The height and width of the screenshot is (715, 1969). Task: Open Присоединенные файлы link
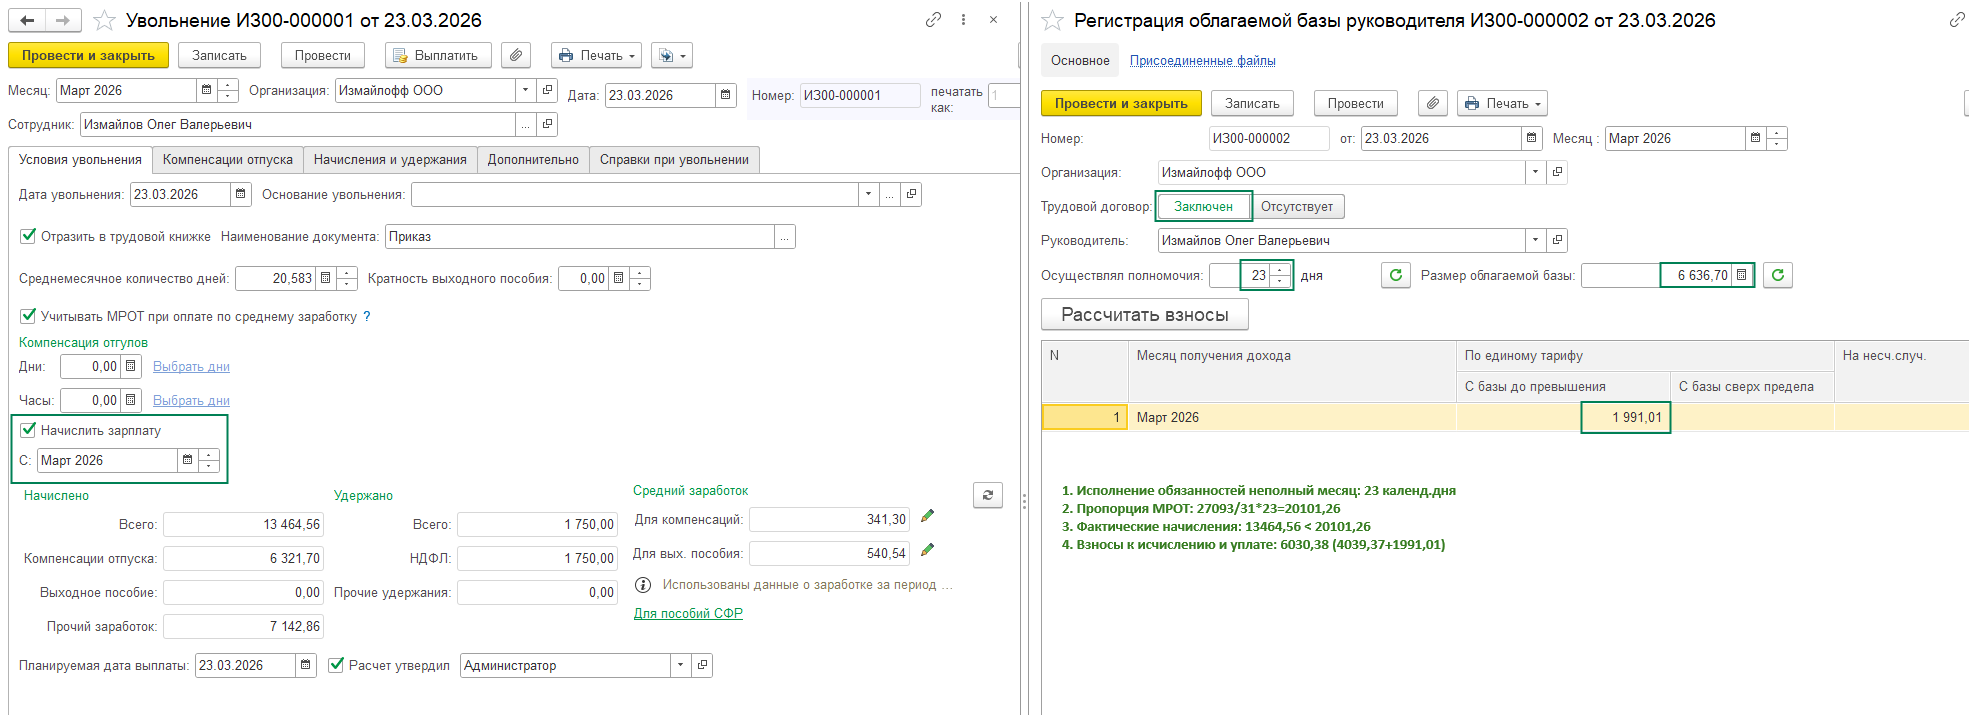(x=1202, y=61)
